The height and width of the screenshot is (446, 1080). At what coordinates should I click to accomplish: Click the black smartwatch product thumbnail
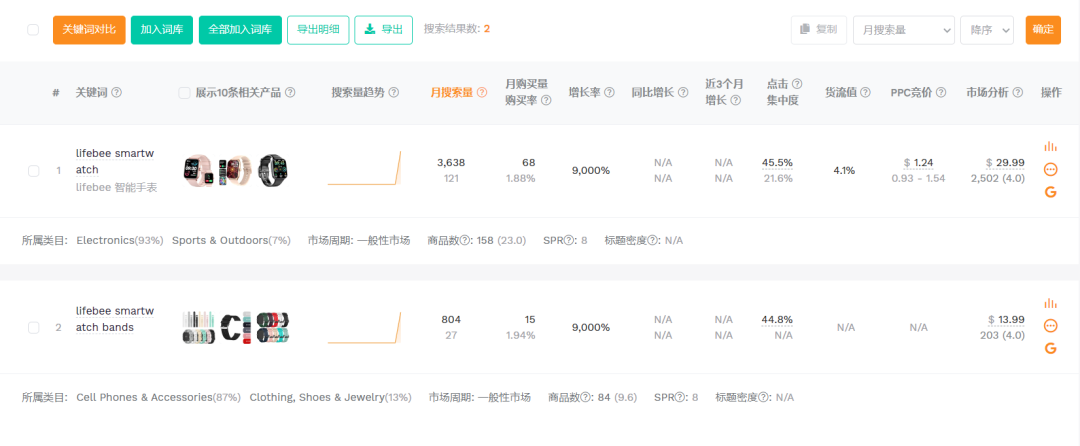click(x=271, y=169)
